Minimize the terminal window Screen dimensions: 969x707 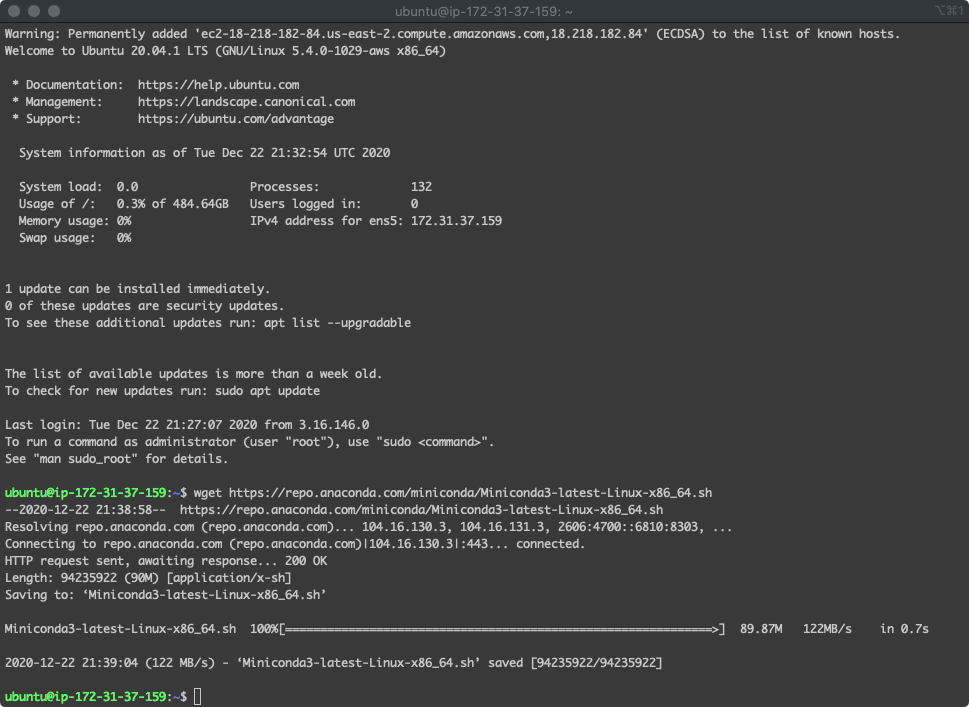(34, 11)
